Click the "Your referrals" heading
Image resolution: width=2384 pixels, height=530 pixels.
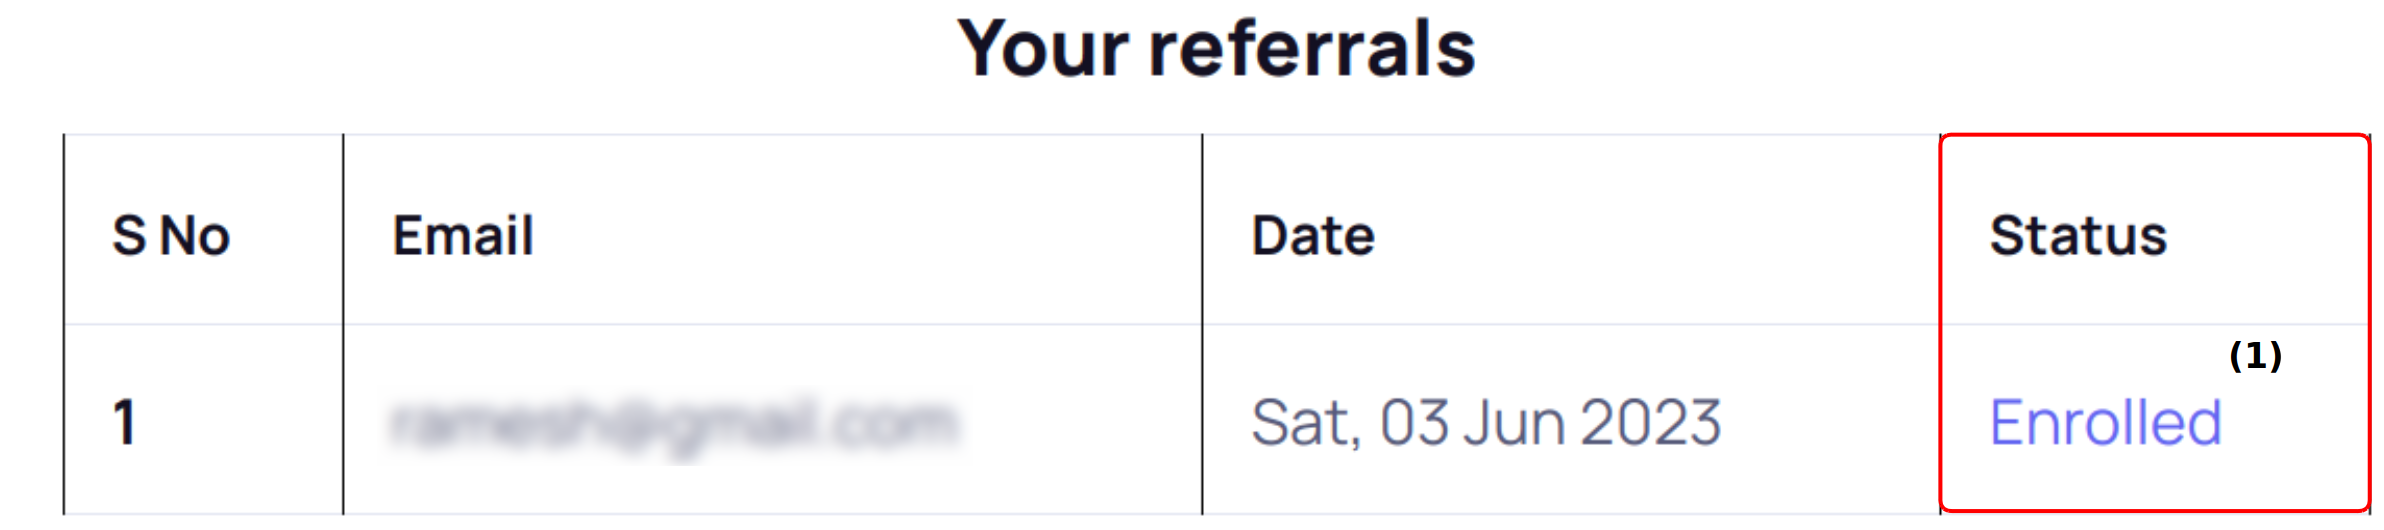tap(1216, 48)
